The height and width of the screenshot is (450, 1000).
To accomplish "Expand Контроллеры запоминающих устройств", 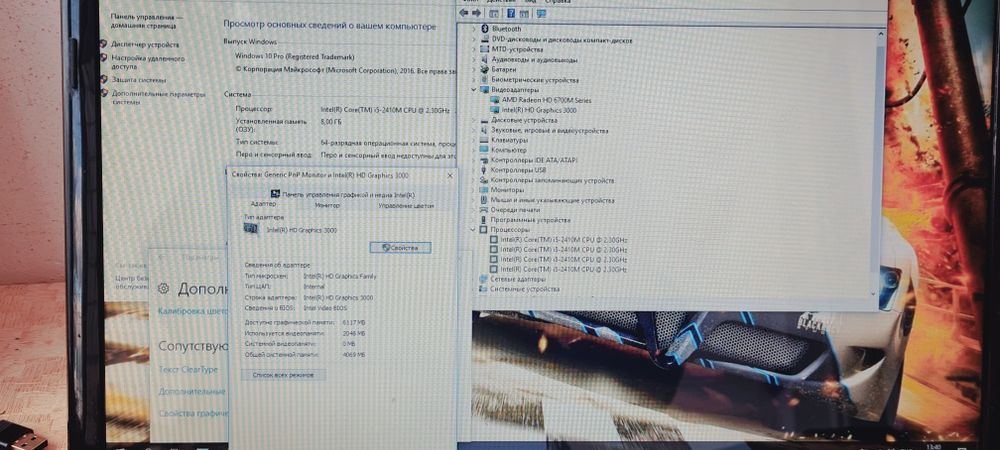I will click(x=474, y=180).
